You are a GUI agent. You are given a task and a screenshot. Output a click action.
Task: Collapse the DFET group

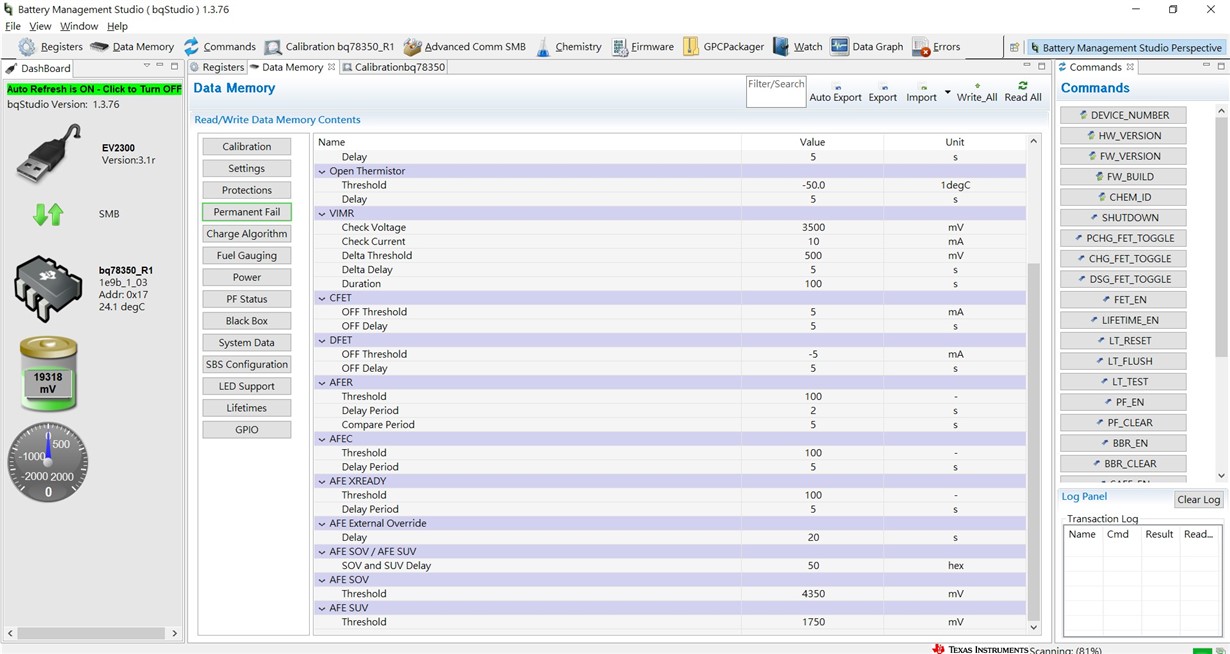click(322, 340)
